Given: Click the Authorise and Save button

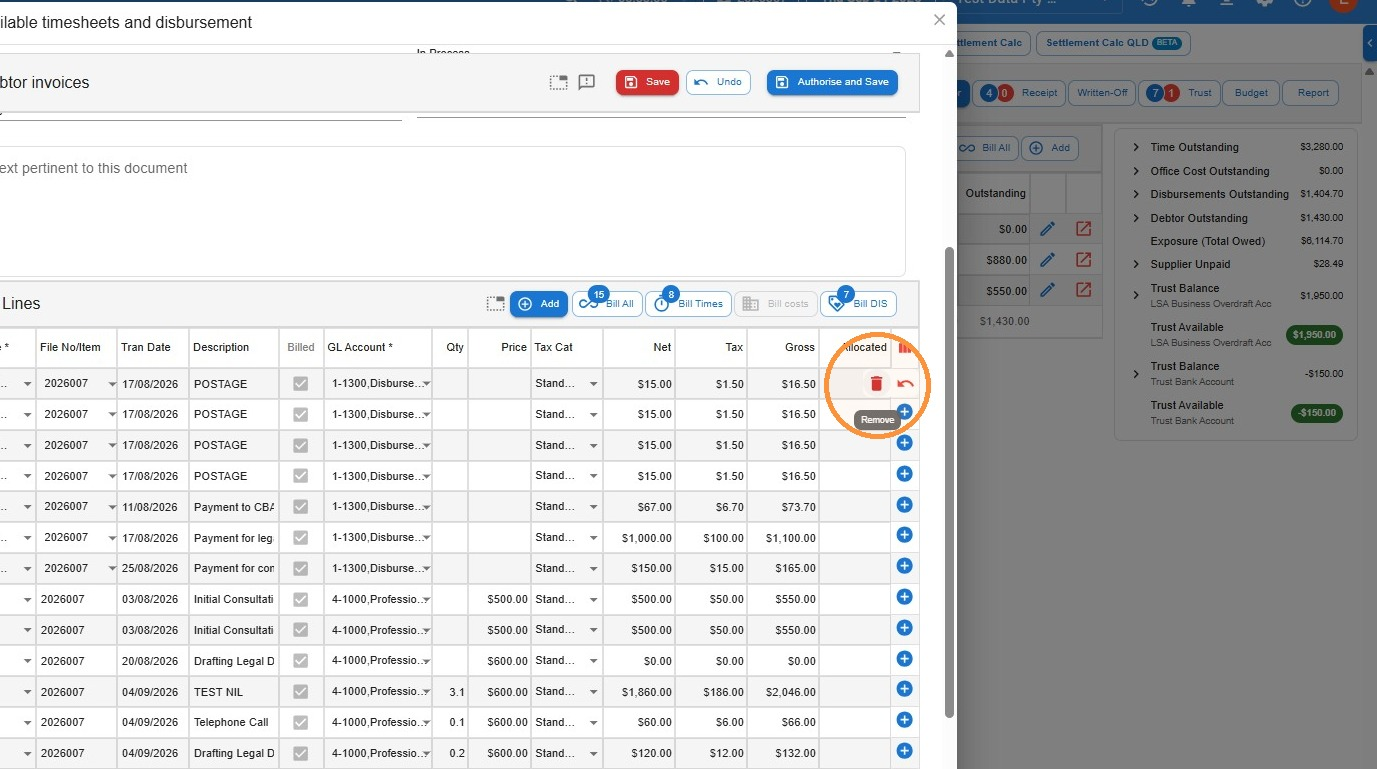Looking at the screenshot, I should click(832, 82).
